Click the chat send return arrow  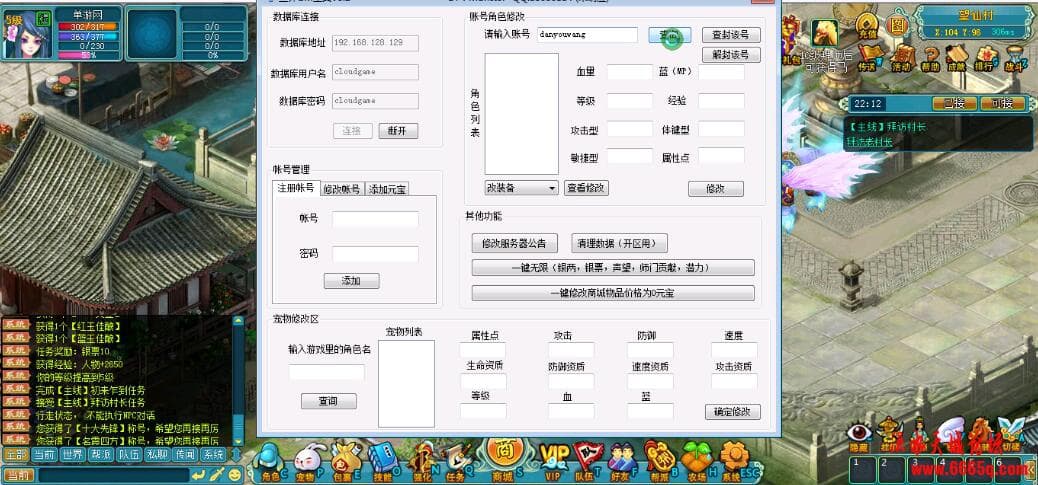coord(198,474)
